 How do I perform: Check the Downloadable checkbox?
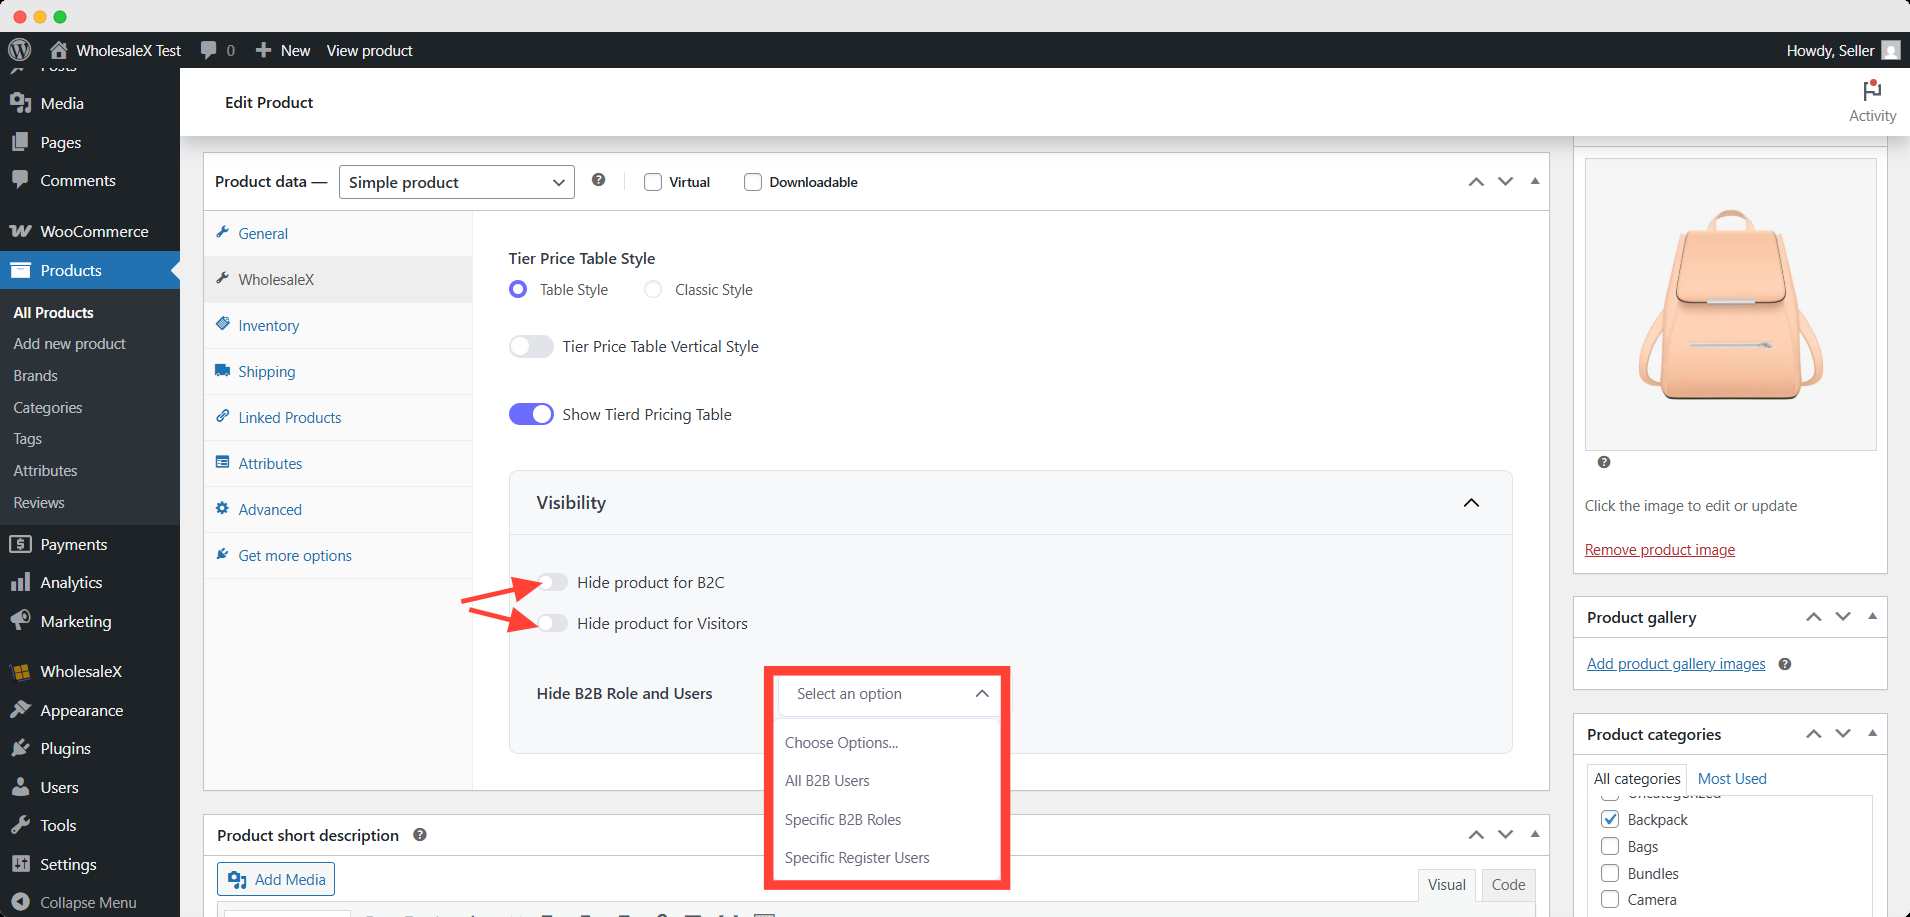753,182
